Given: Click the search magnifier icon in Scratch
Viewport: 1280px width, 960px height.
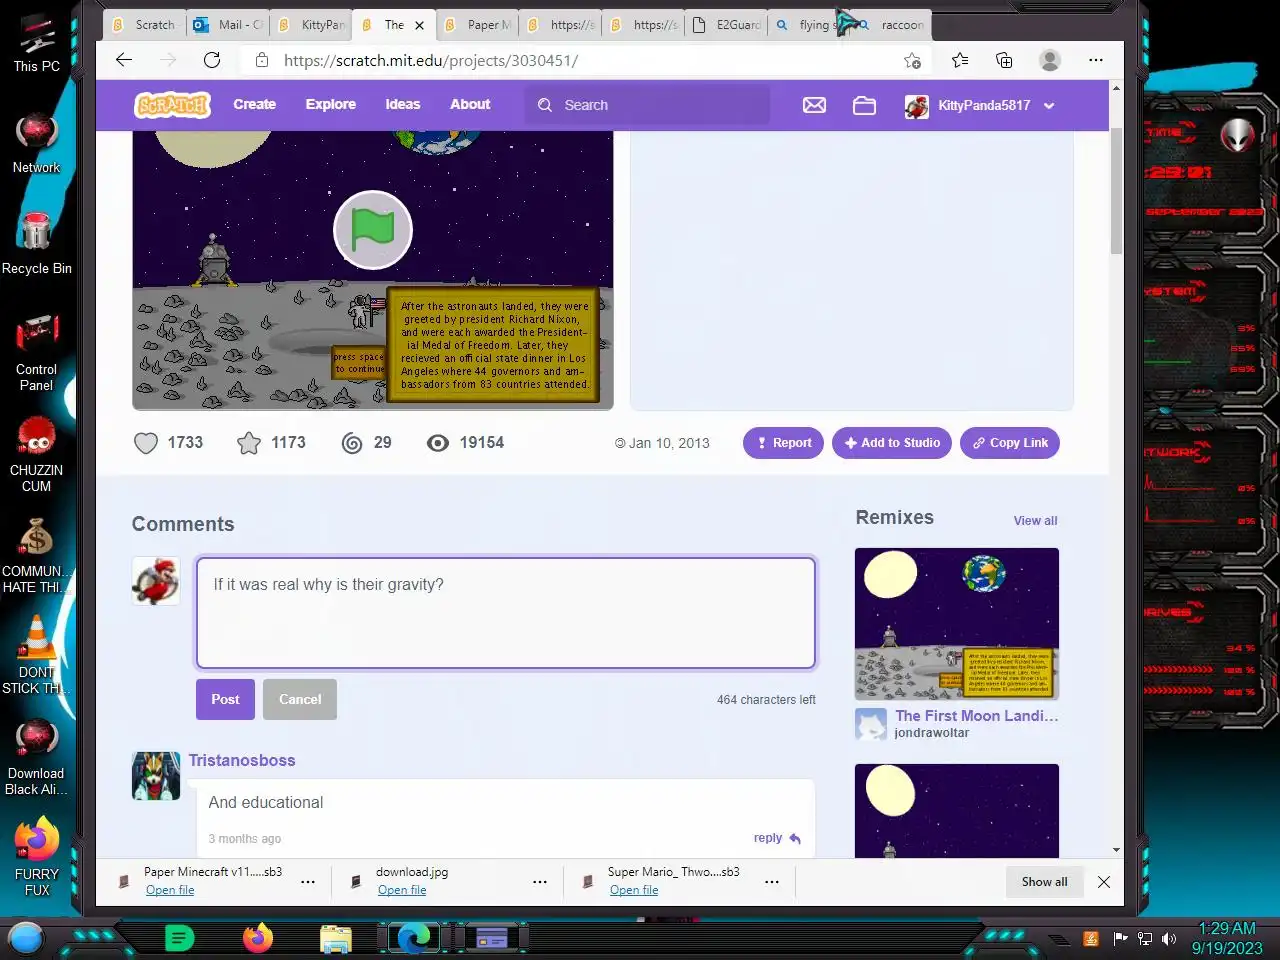Looking at the screenshot, I should pos(545,105).
